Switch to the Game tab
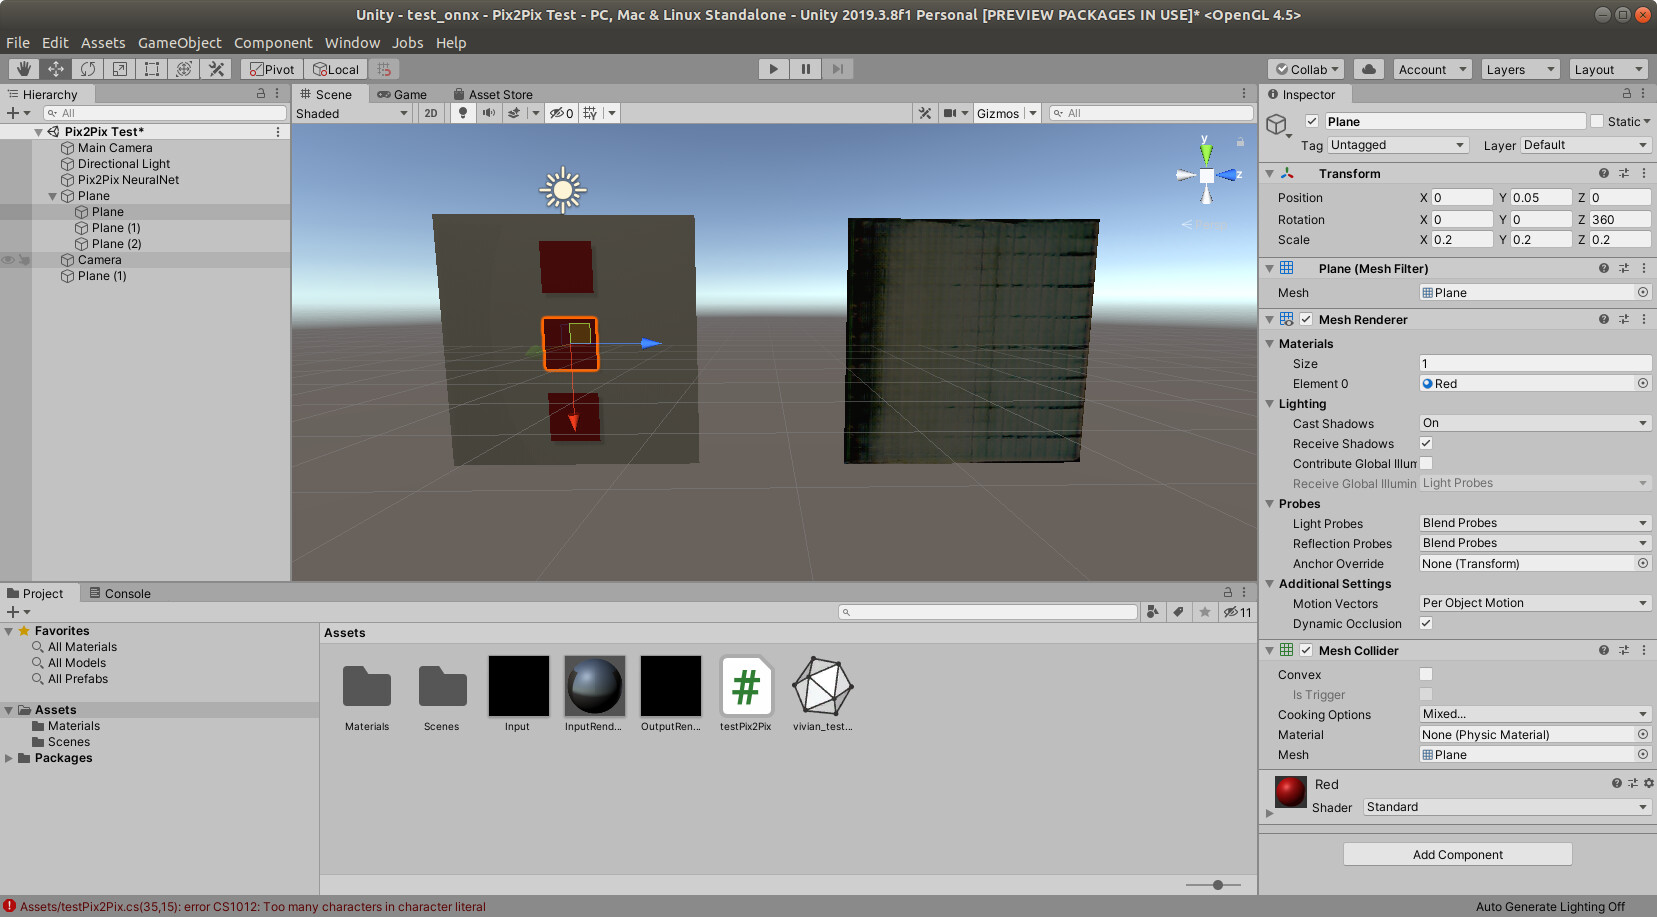The image size is (1657, 917). click(x=404, y=94)
